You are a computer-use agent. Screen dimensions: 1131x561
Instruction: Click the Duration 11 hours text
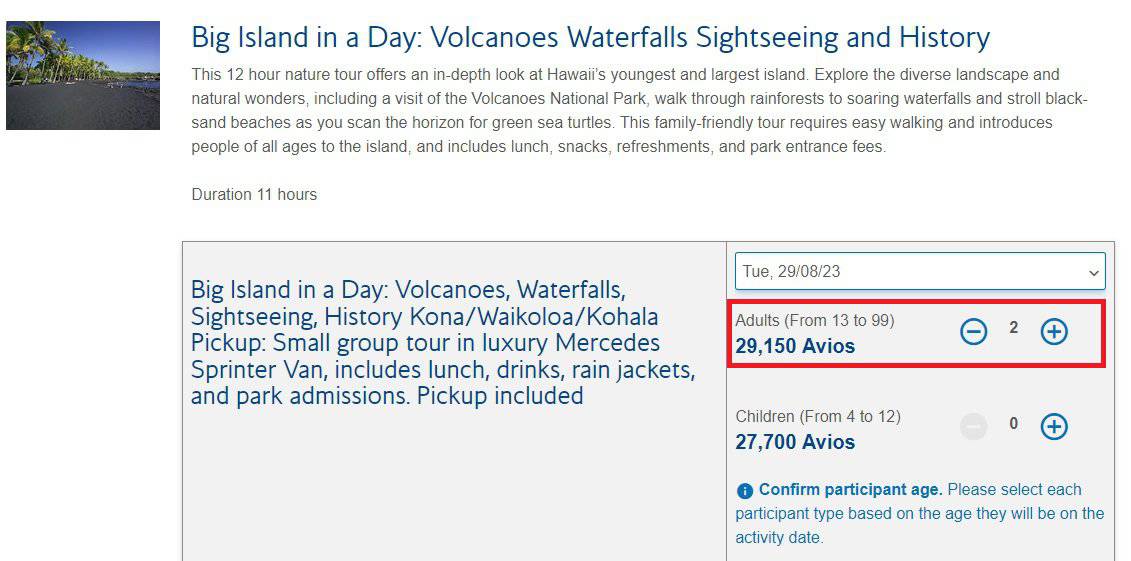click(254, 195)
